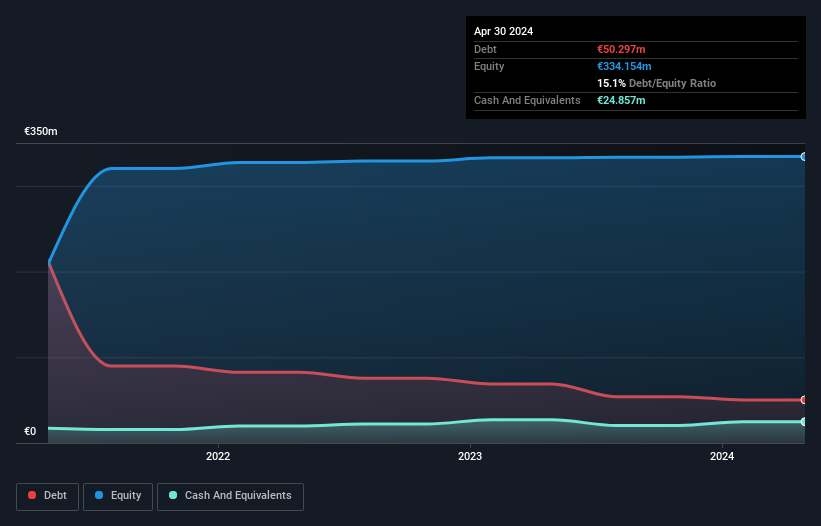The width and height of the screenshot is (821, 526).
Task: Click the Apr 30 2024 tooltip date
Action: pos(503,31)
